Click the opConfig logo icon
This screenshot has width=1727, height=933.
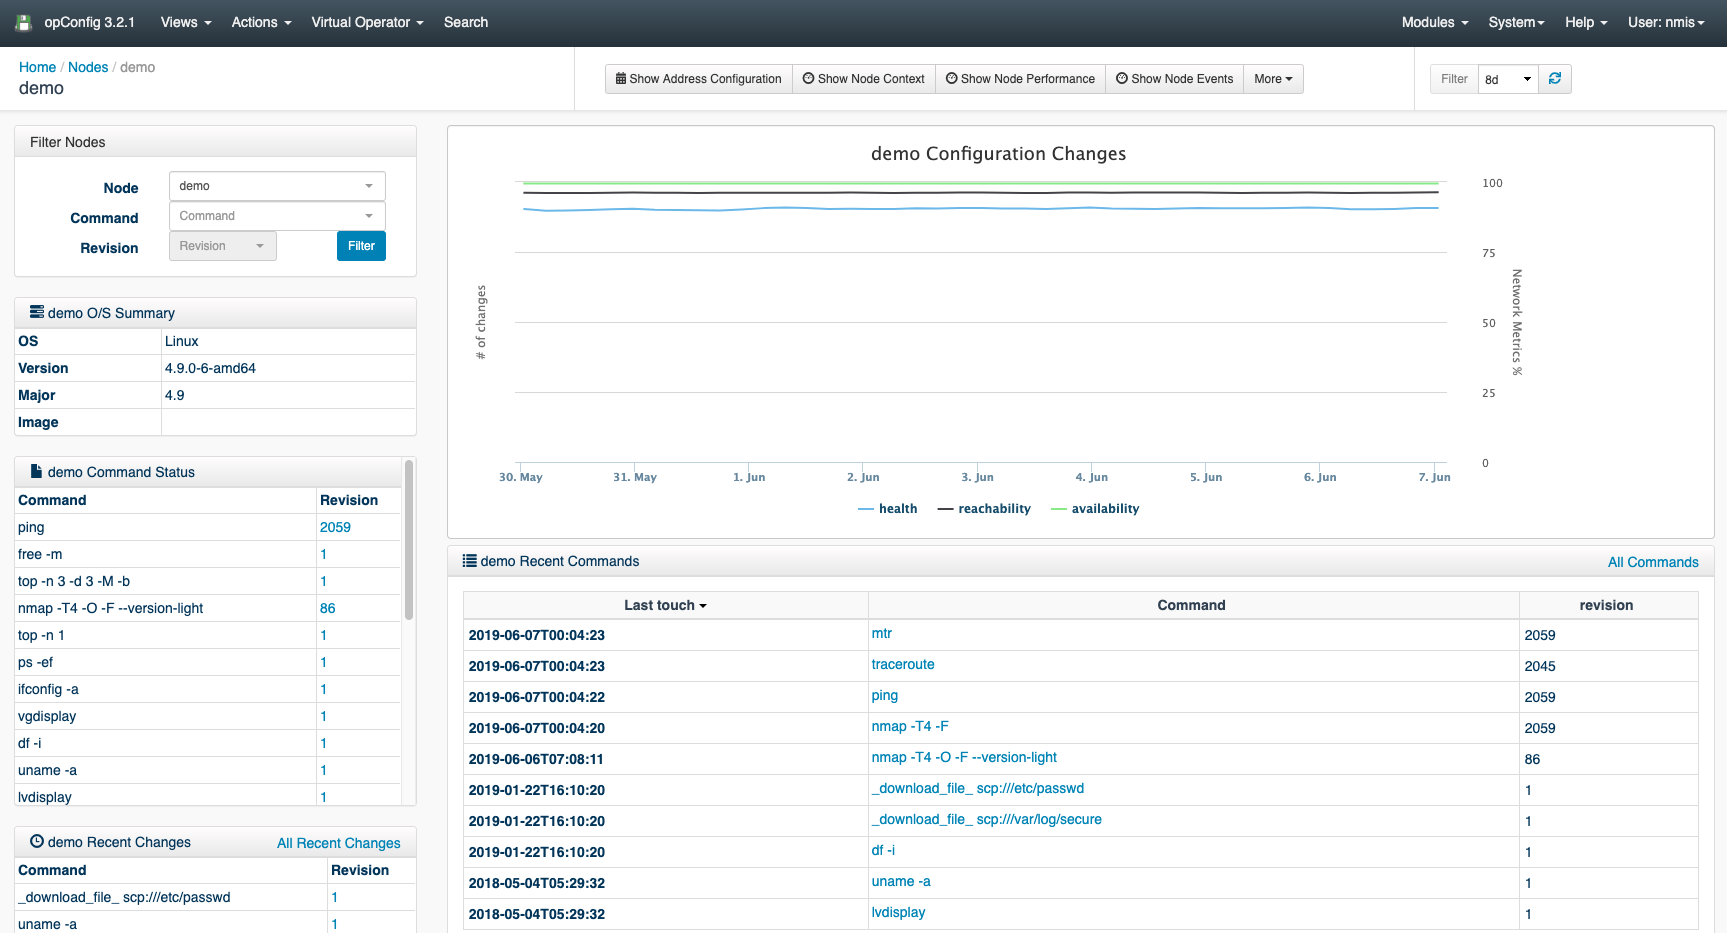click(23, 22)
